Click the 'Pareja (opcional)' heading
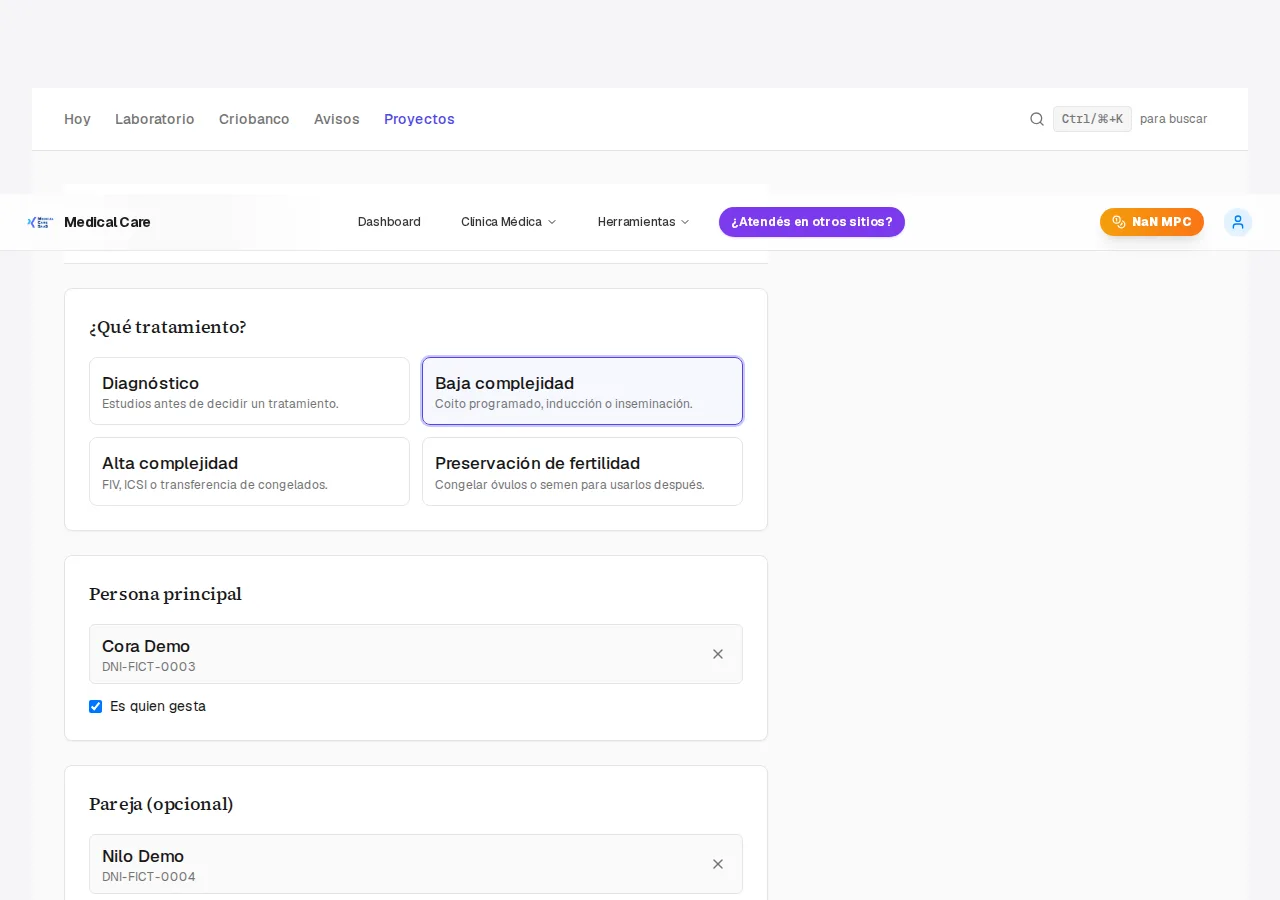This screenshot has width=1280, height=900. tap(161, 804)
